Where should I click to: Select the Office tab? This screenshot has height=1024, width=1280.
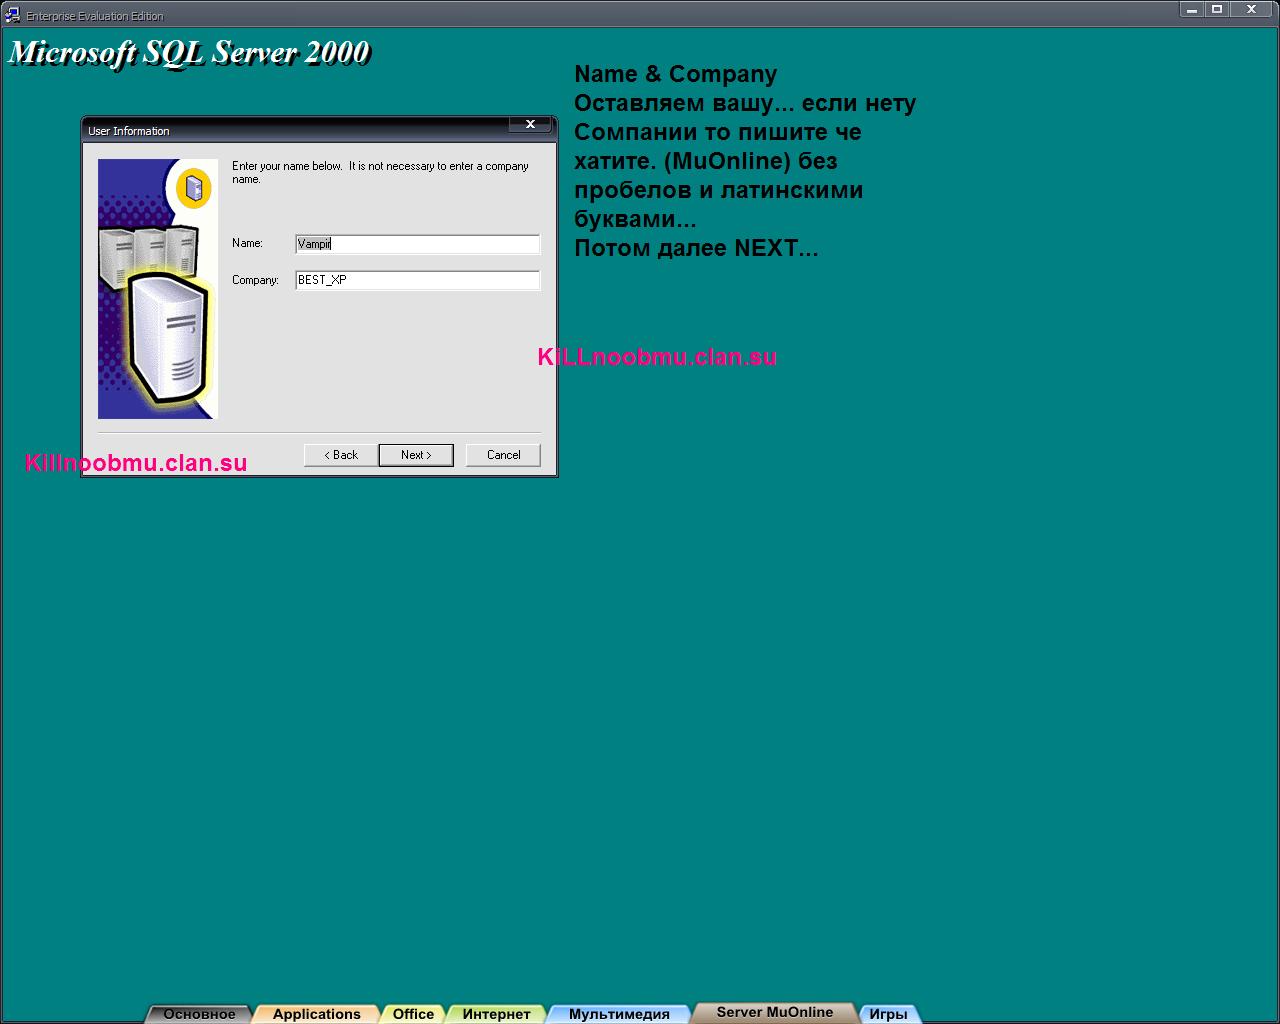coord(413,1014)
